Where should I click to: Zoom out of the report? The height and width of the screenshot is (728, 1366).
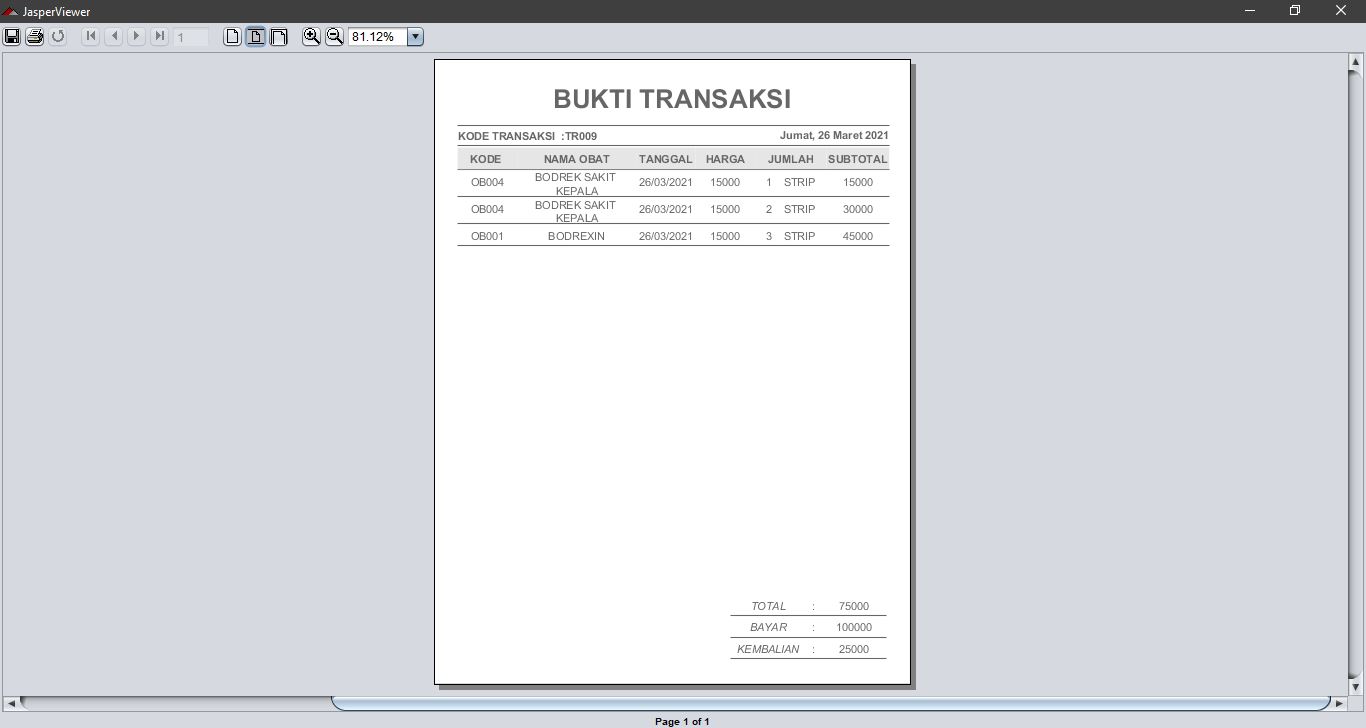(334, 36)
